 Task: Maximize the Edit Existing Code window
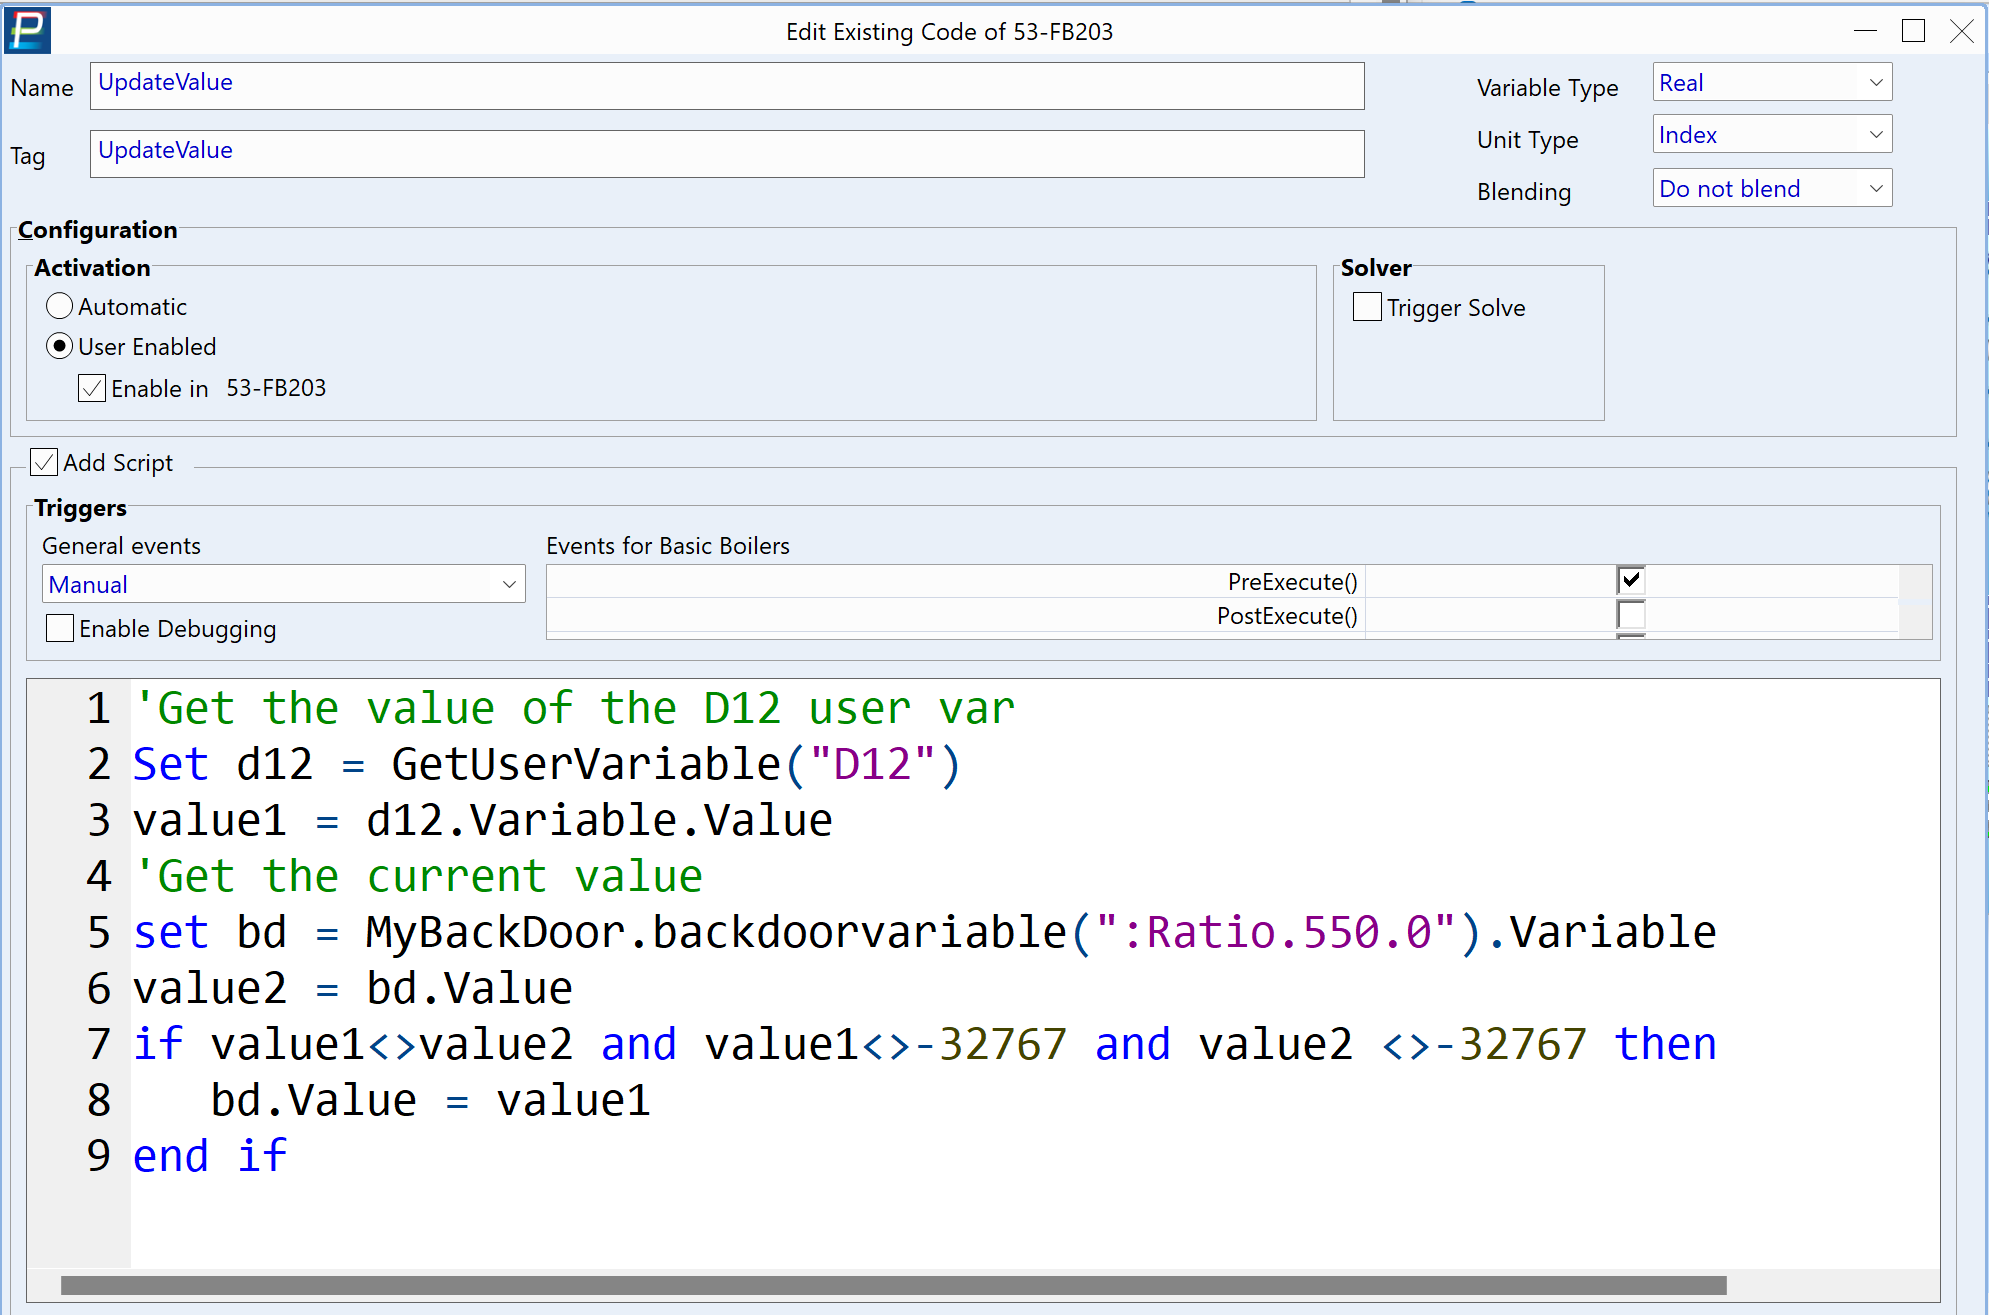pyautogui.click(x=1913, y=31)
